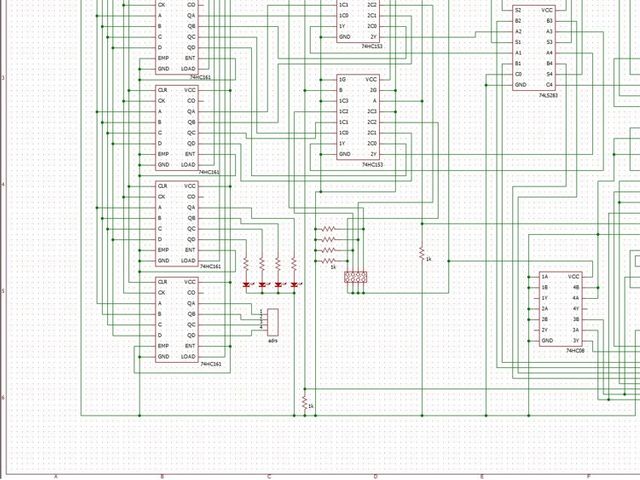Click the 3Y pin on the 74HC08
640x480 pixels.
576,341
